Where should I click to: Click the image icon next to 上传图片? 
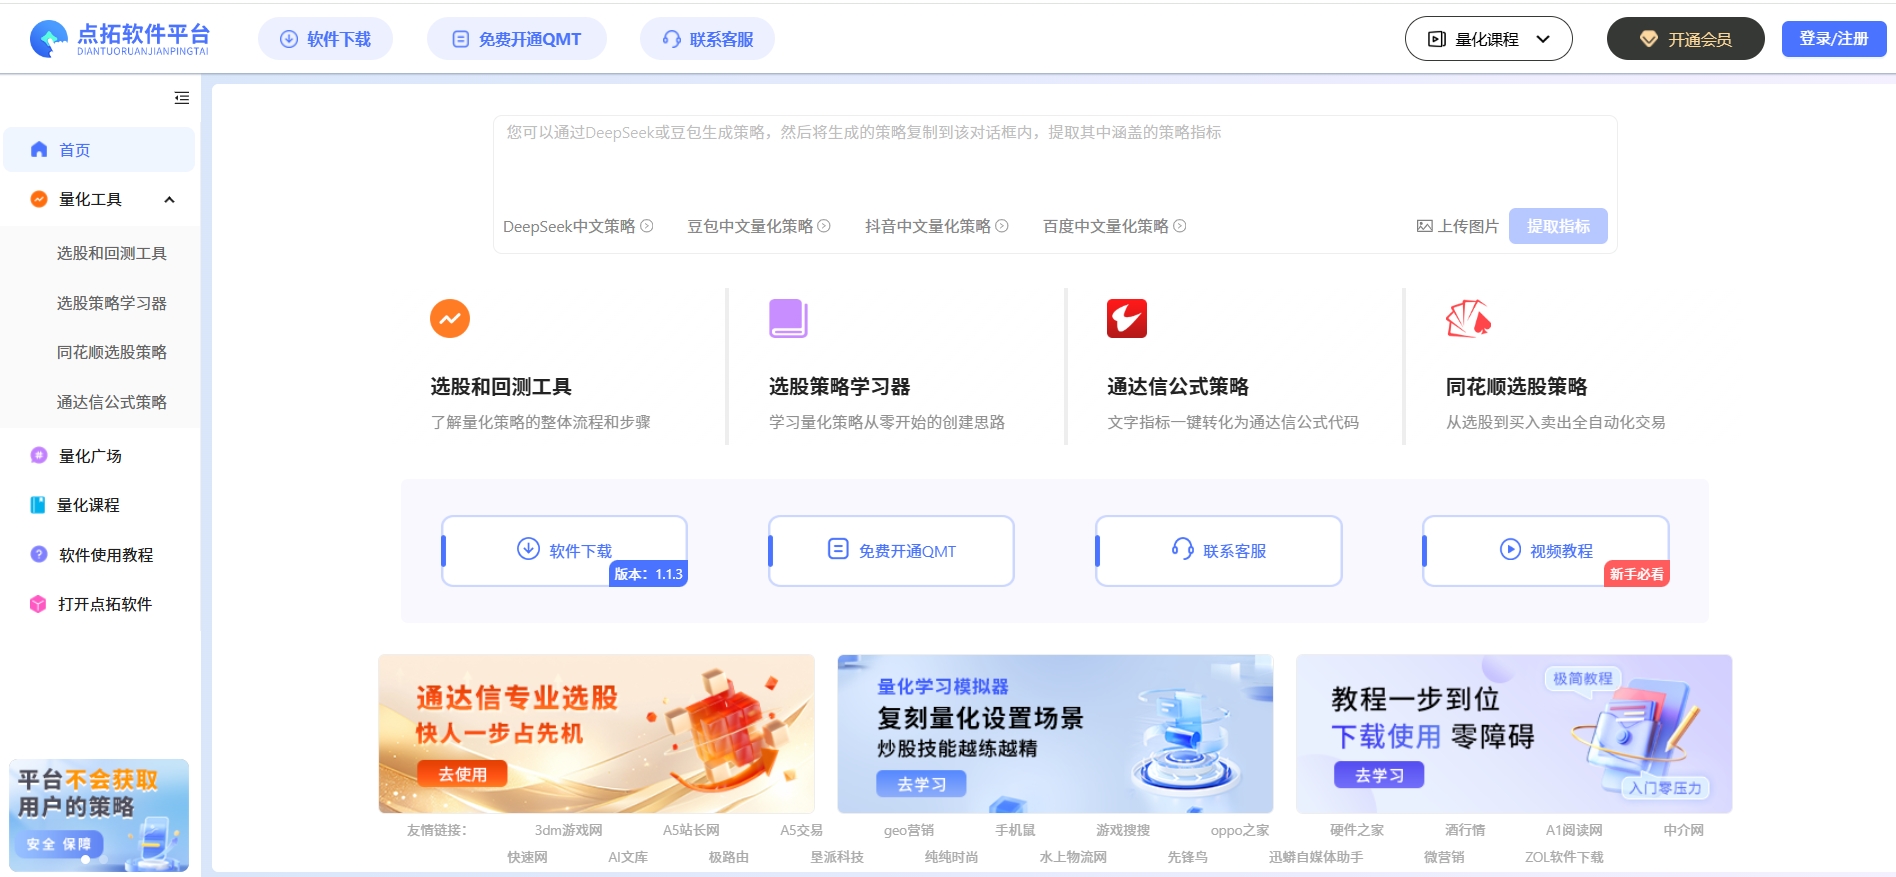[1425, 226]
